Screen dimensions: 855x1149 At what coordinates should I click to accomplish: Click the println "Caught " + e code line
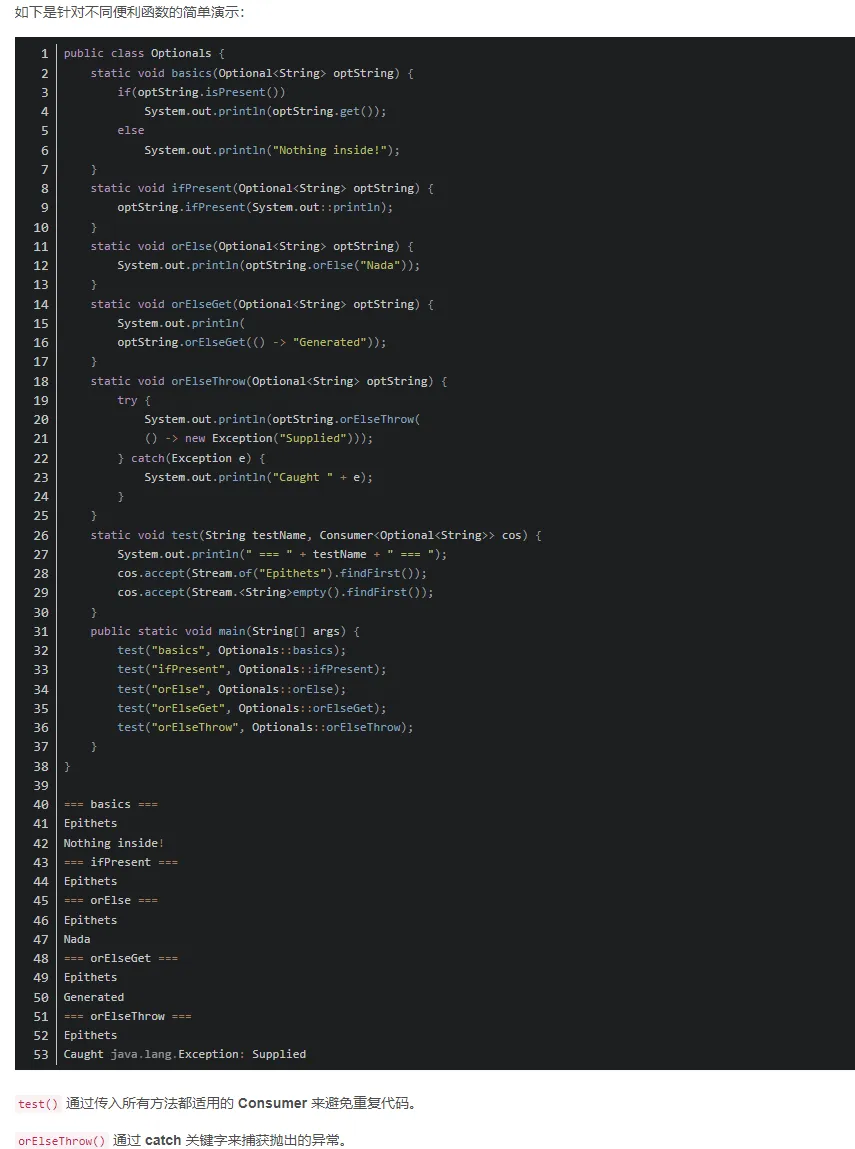[x=259, y=477]
